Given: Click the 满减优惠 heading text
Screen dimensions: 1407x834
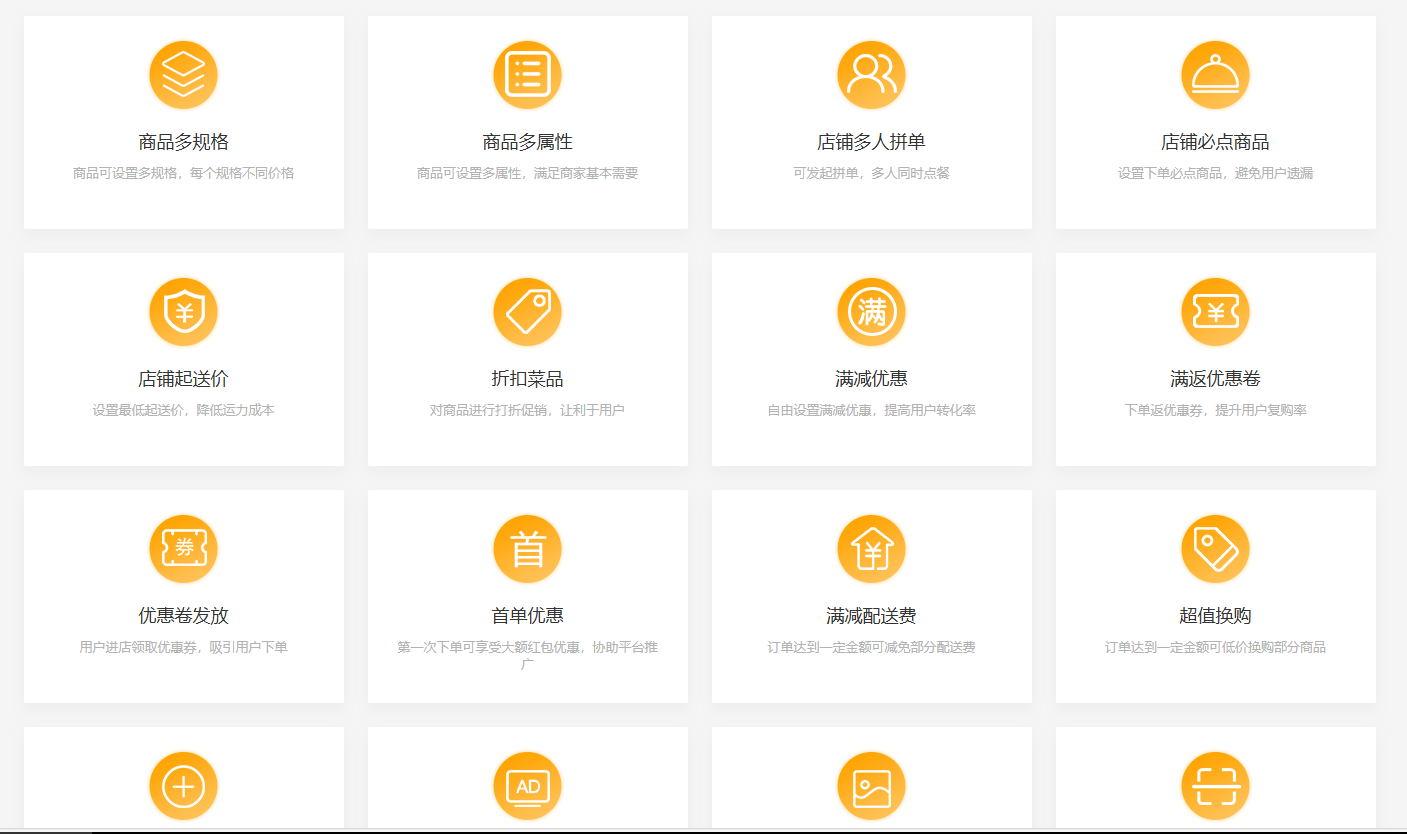Looking at the screenshot, I should tap(871, 379).
